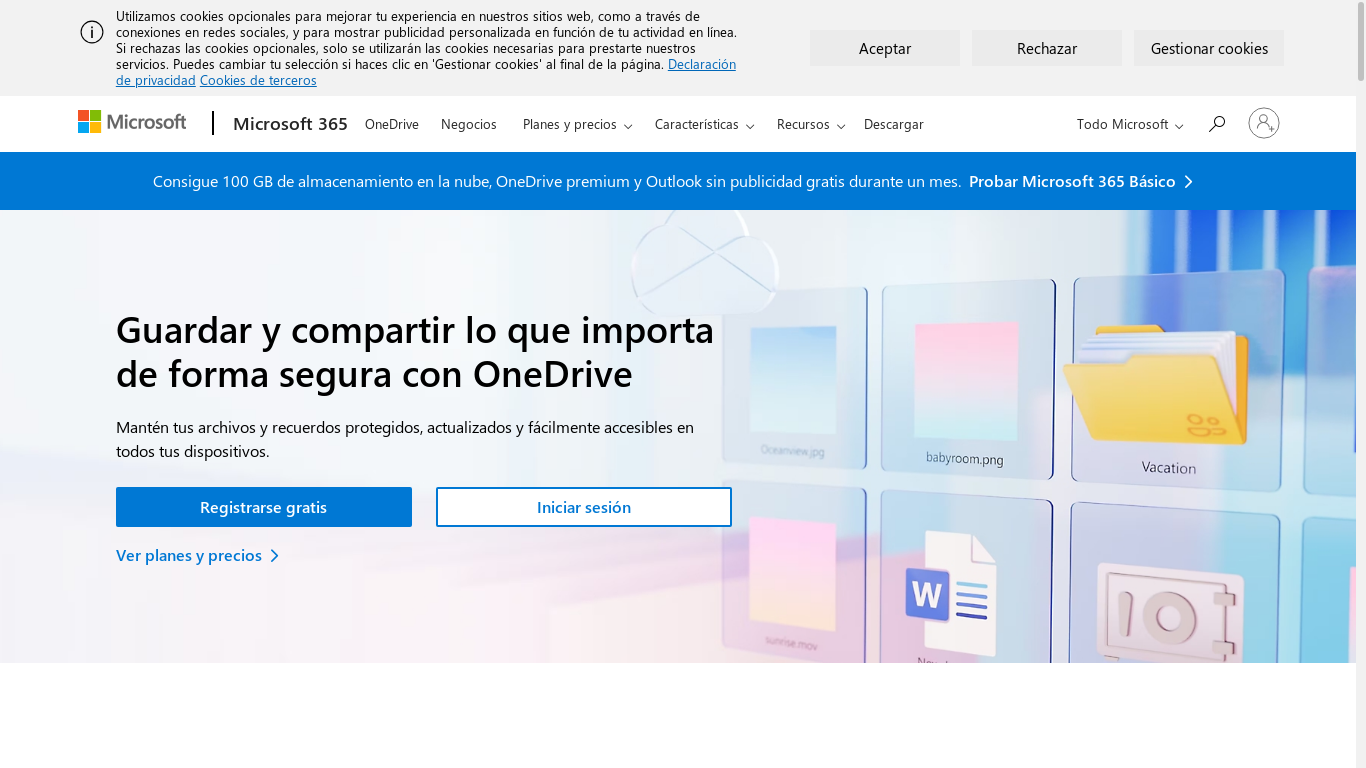Accept cookies with Aceptar button
The image size is (1366, 768).
(885, 48)
